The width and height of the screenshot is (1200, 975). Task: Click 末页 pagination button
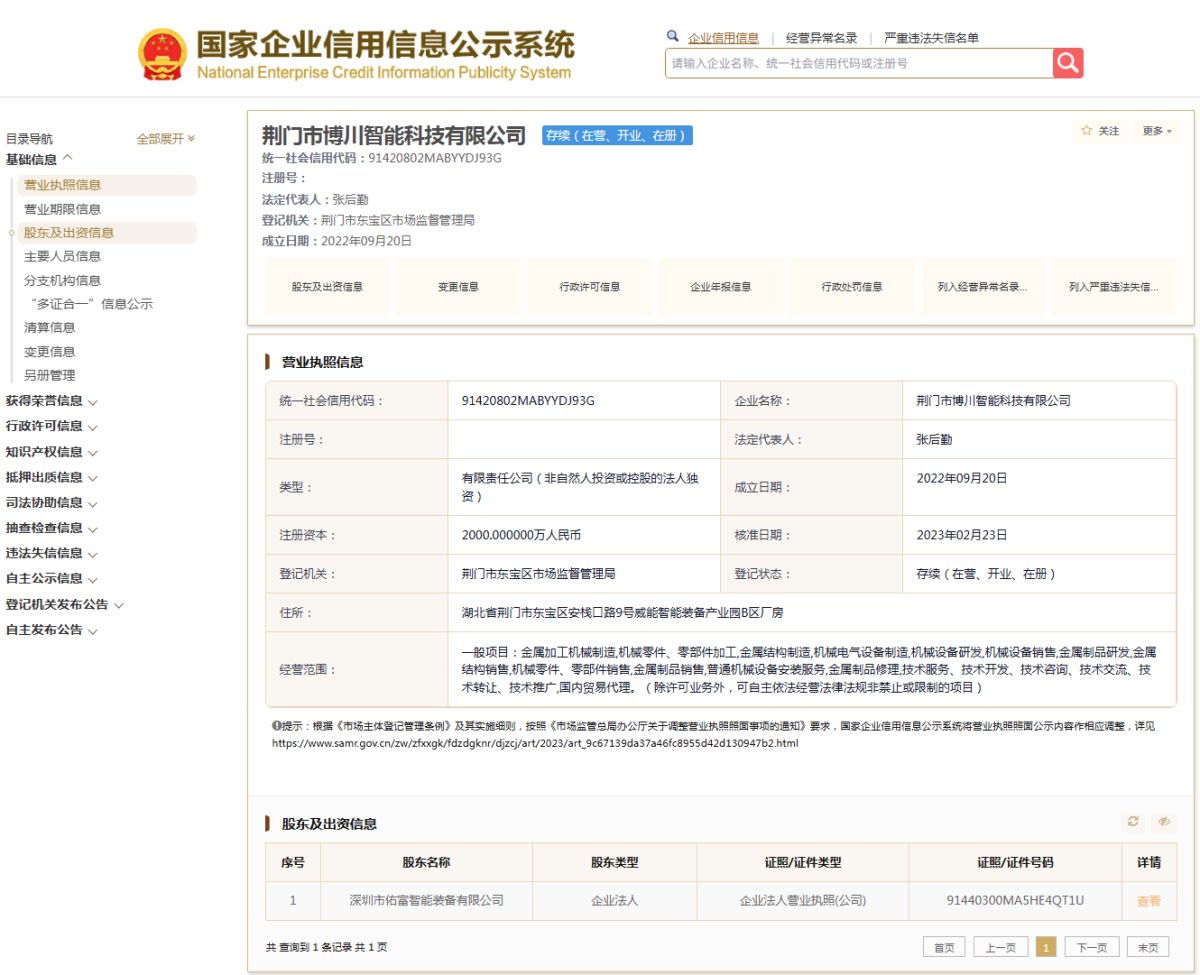click(1148, 947)
